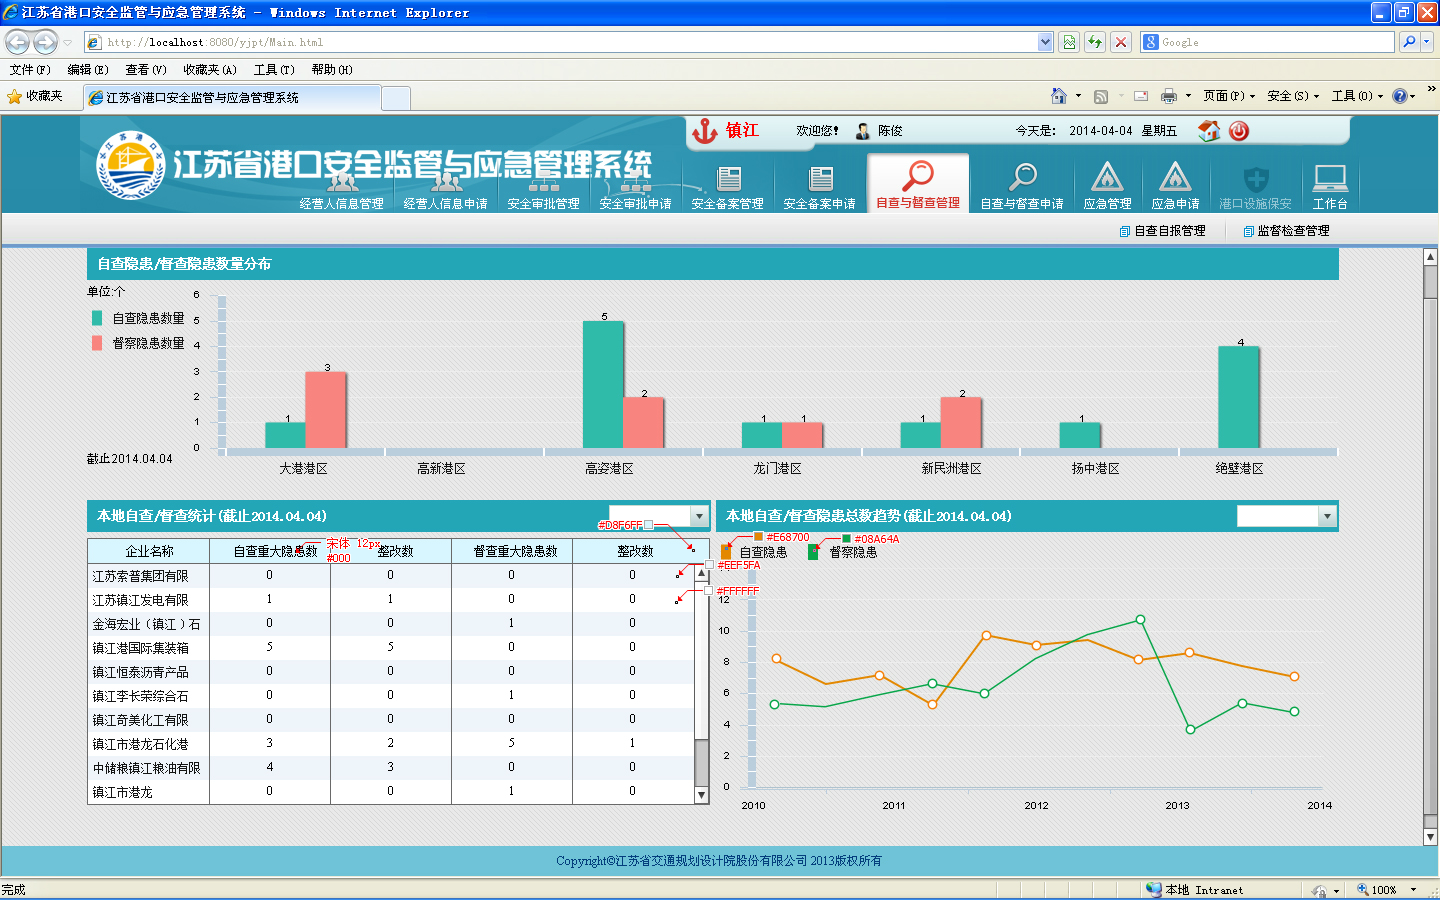Click the table scrollbar down arrow

tap(702, 795)
